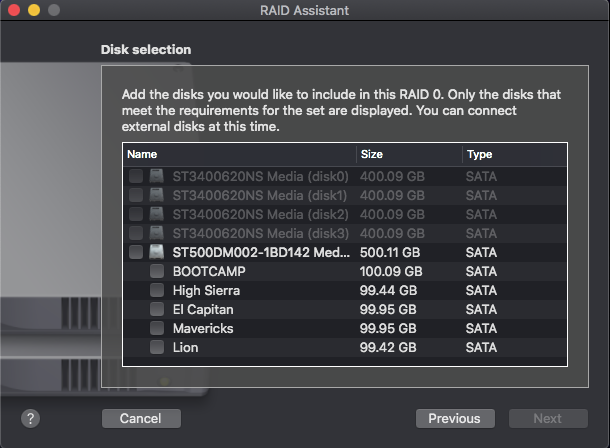Click the 'Disk selection' heading

(x=146, y=50)
